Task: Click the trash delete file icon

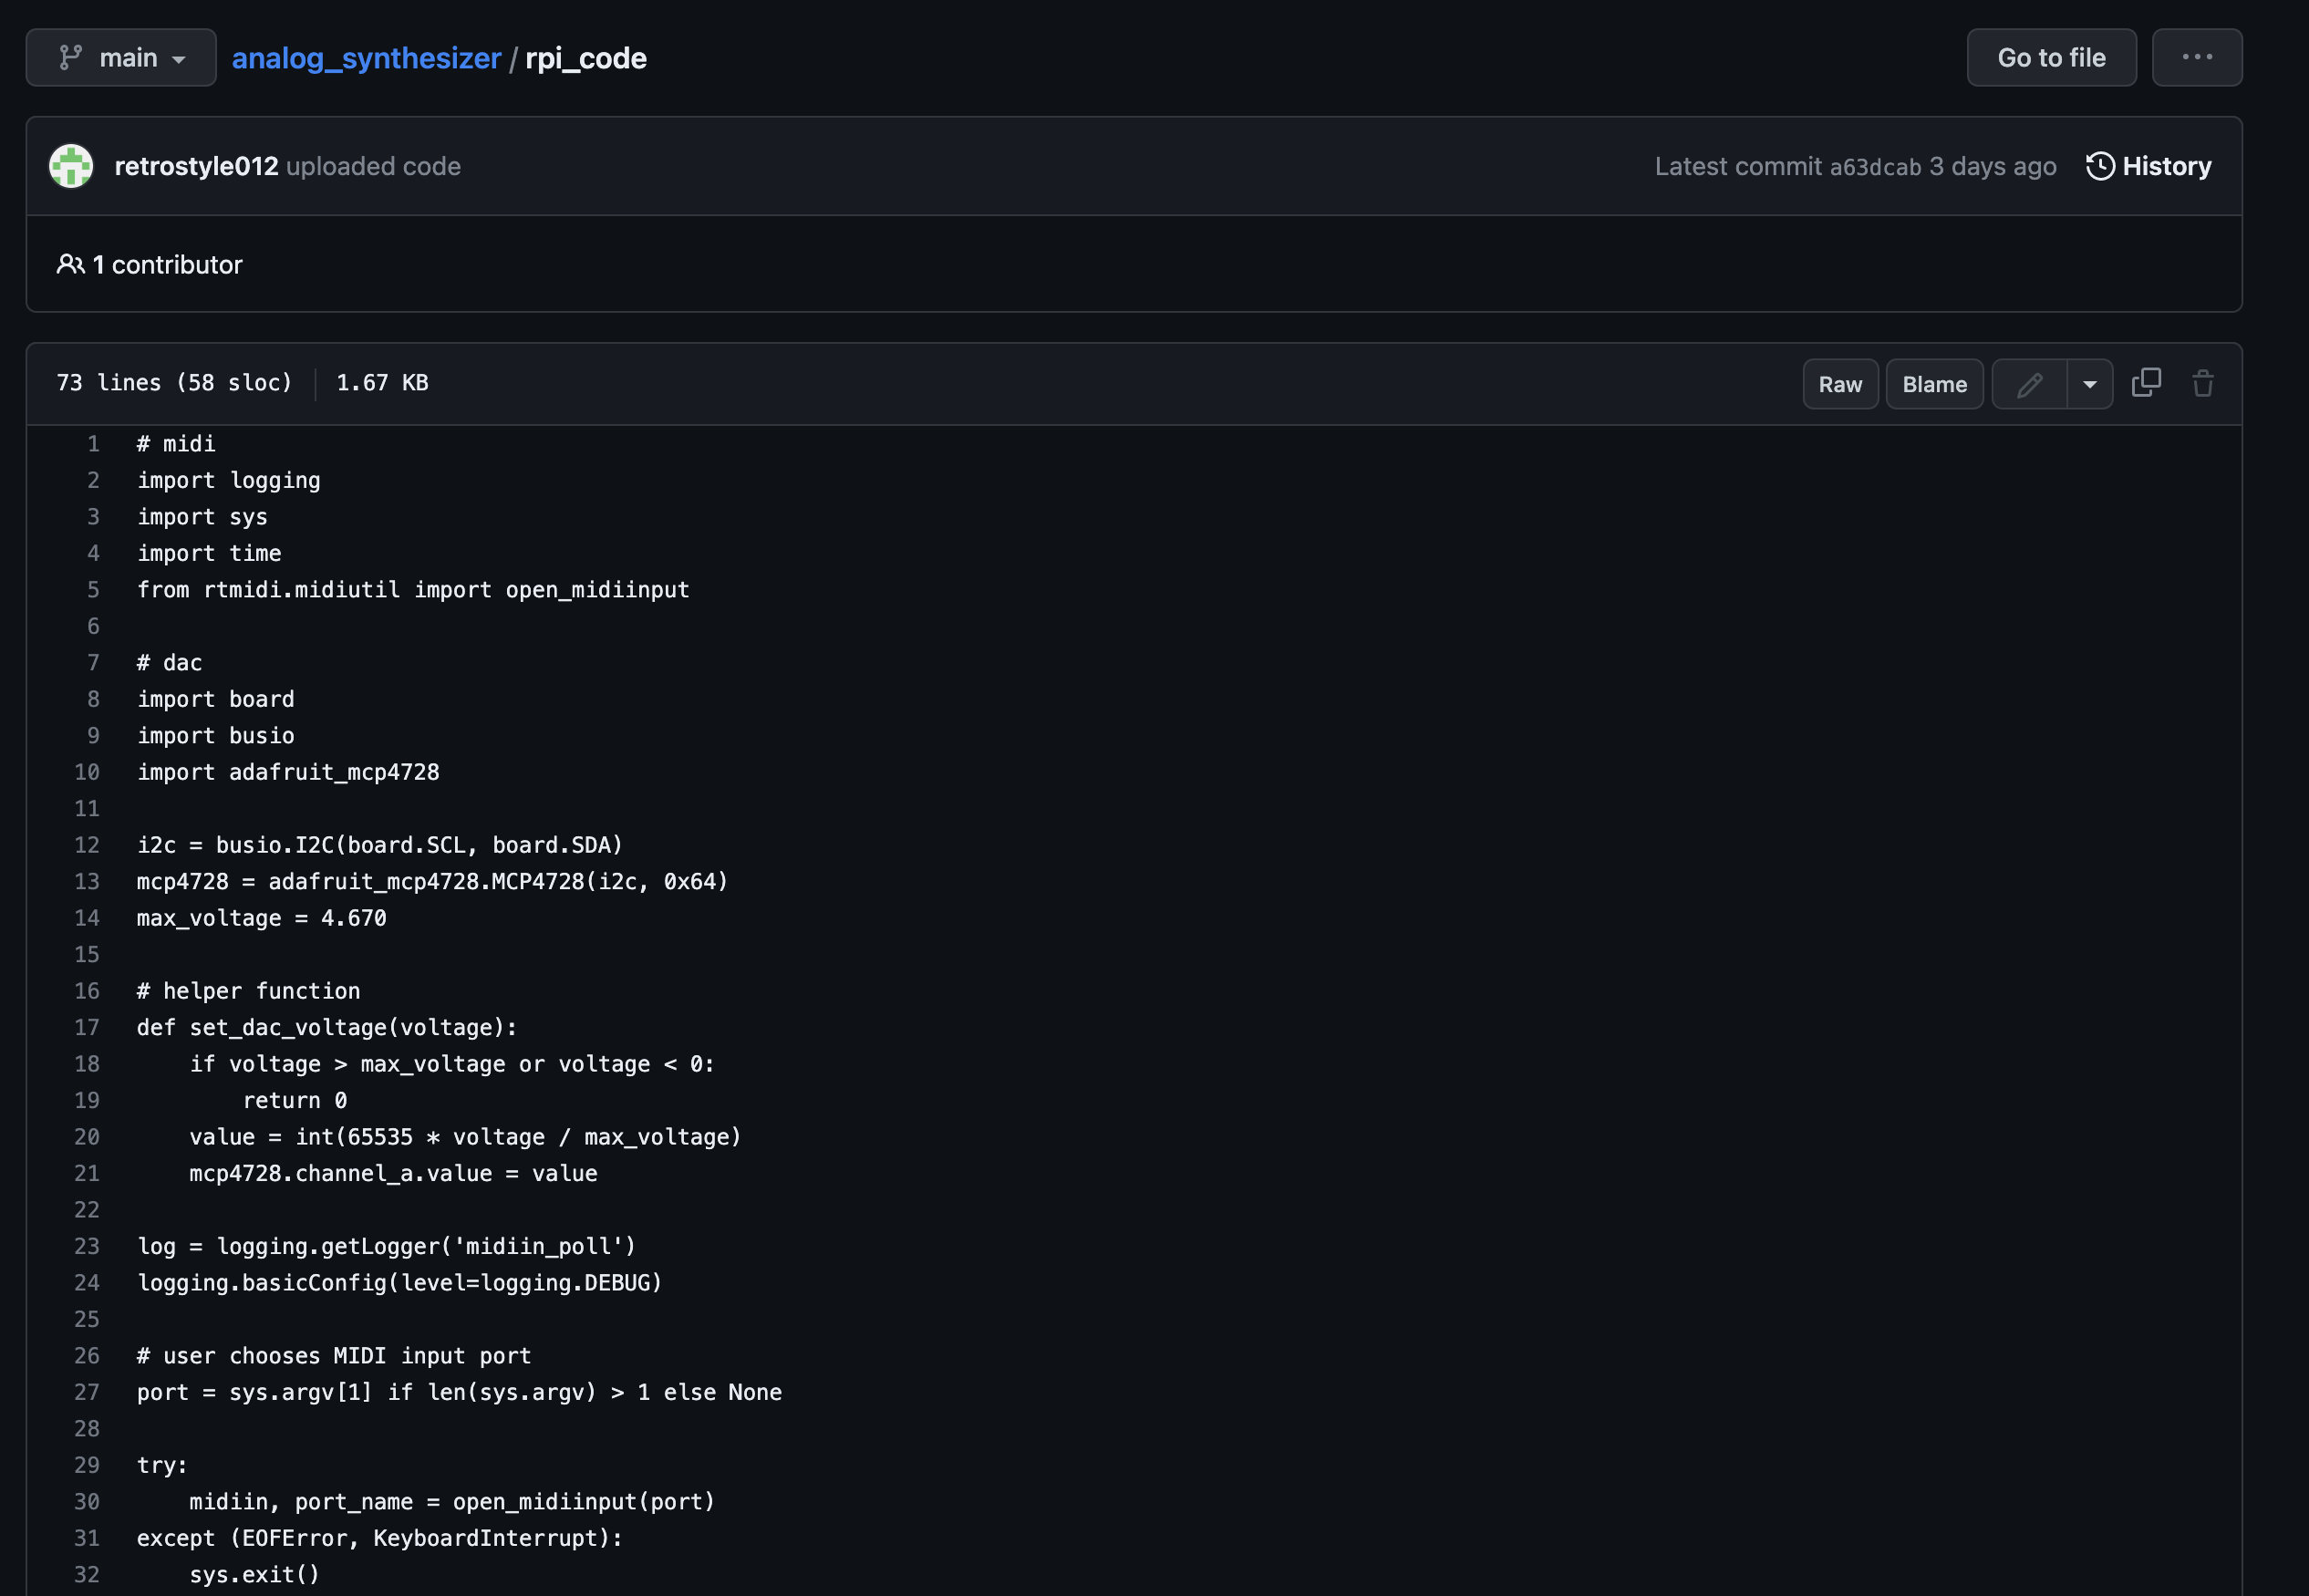Action: click(x=2202, y=383)
